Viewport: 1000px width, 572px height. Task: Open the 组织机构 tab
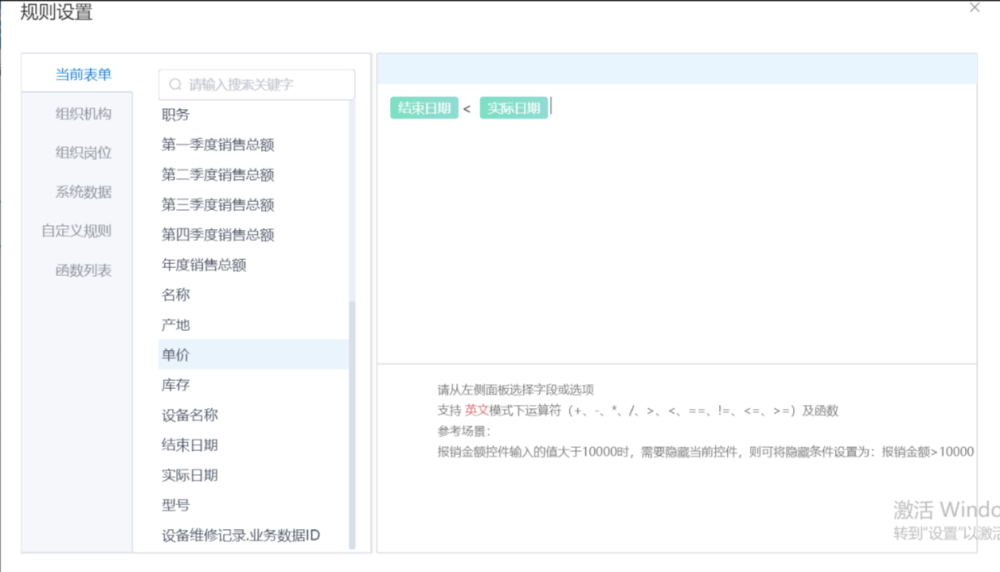(x=83, y=114)
